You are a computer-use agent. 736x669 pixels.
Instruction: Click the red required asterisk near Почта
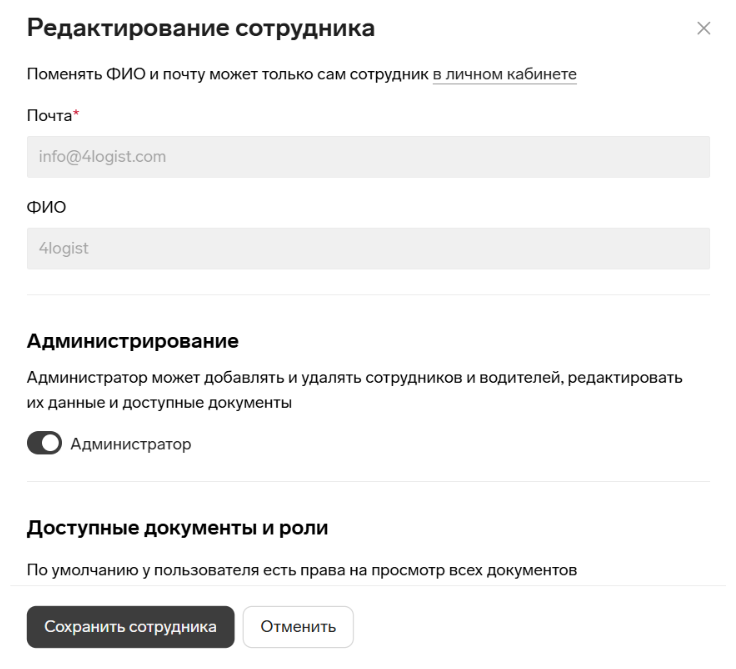[76, 113]
